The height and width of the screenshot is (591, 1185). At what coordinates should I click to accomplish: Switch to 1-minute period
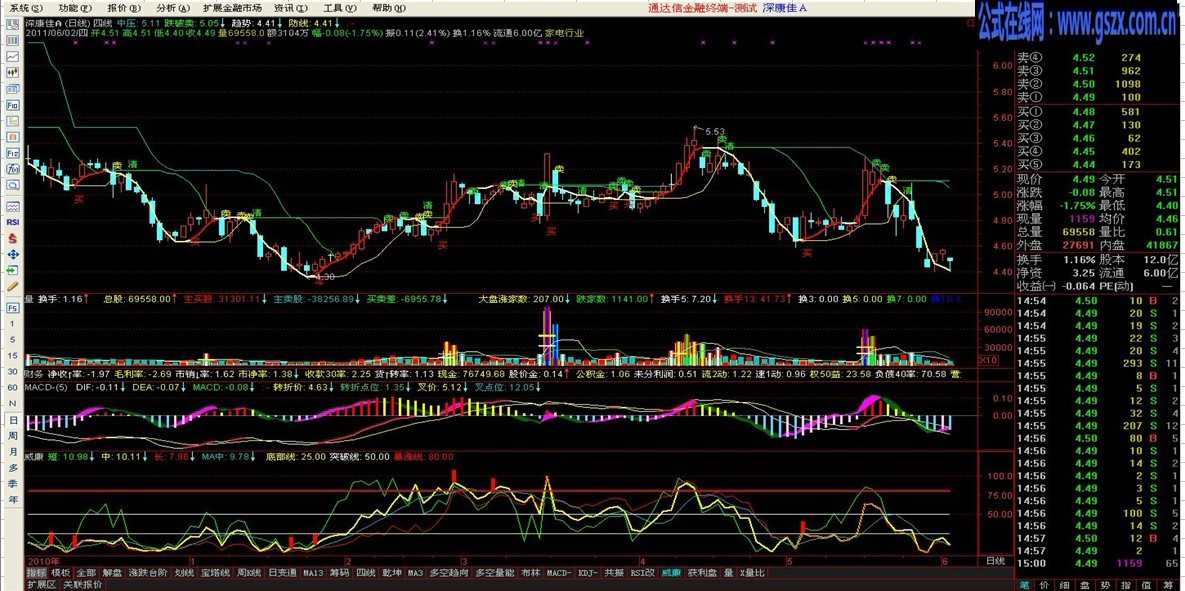13,323
